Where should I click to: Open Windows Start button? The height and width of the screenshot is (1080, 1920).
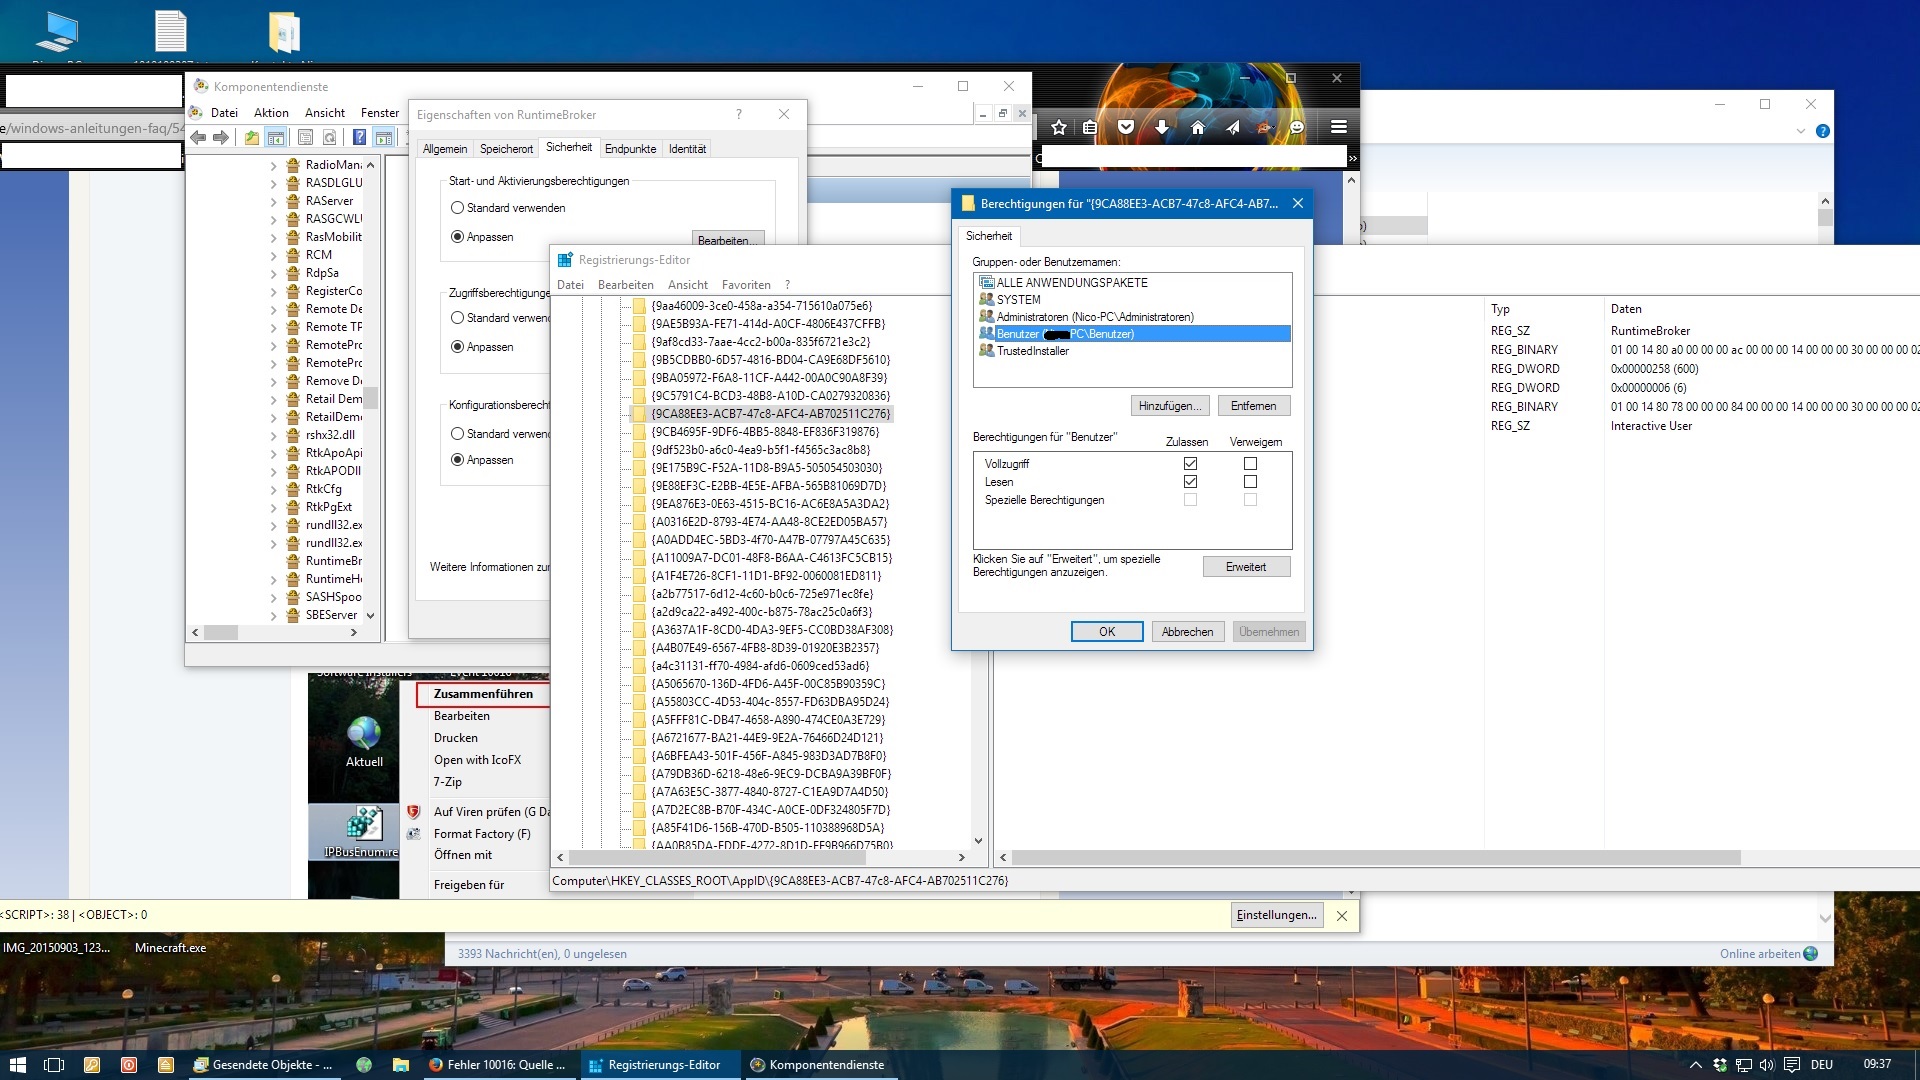coord(17,1065)
